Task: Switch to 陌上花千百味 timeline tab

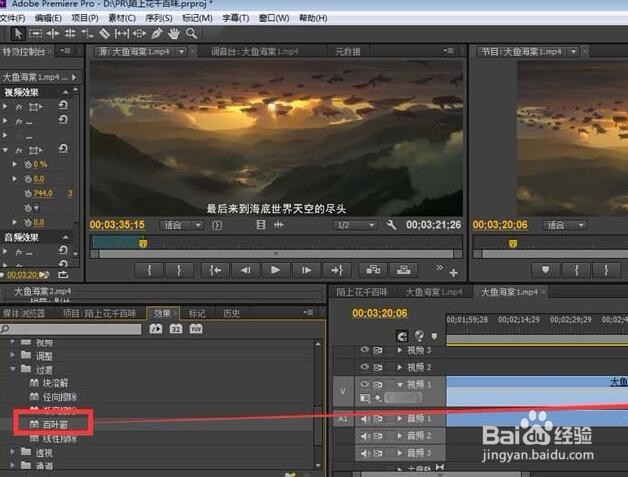Action: (362, 292)
